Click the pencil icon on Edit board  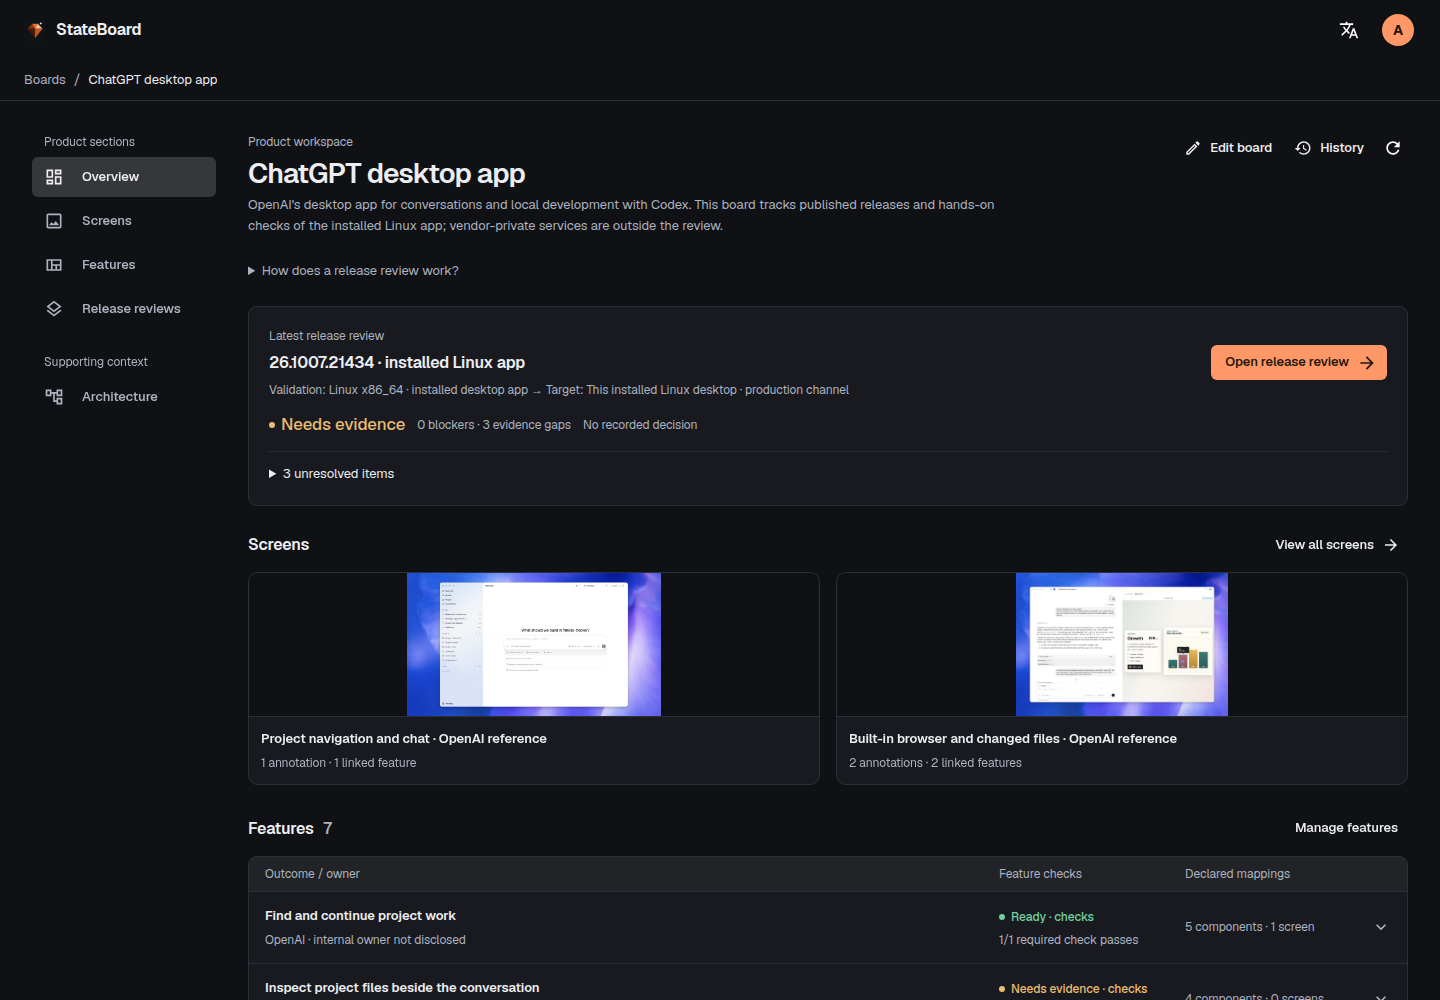click(x=1193, y=148)
